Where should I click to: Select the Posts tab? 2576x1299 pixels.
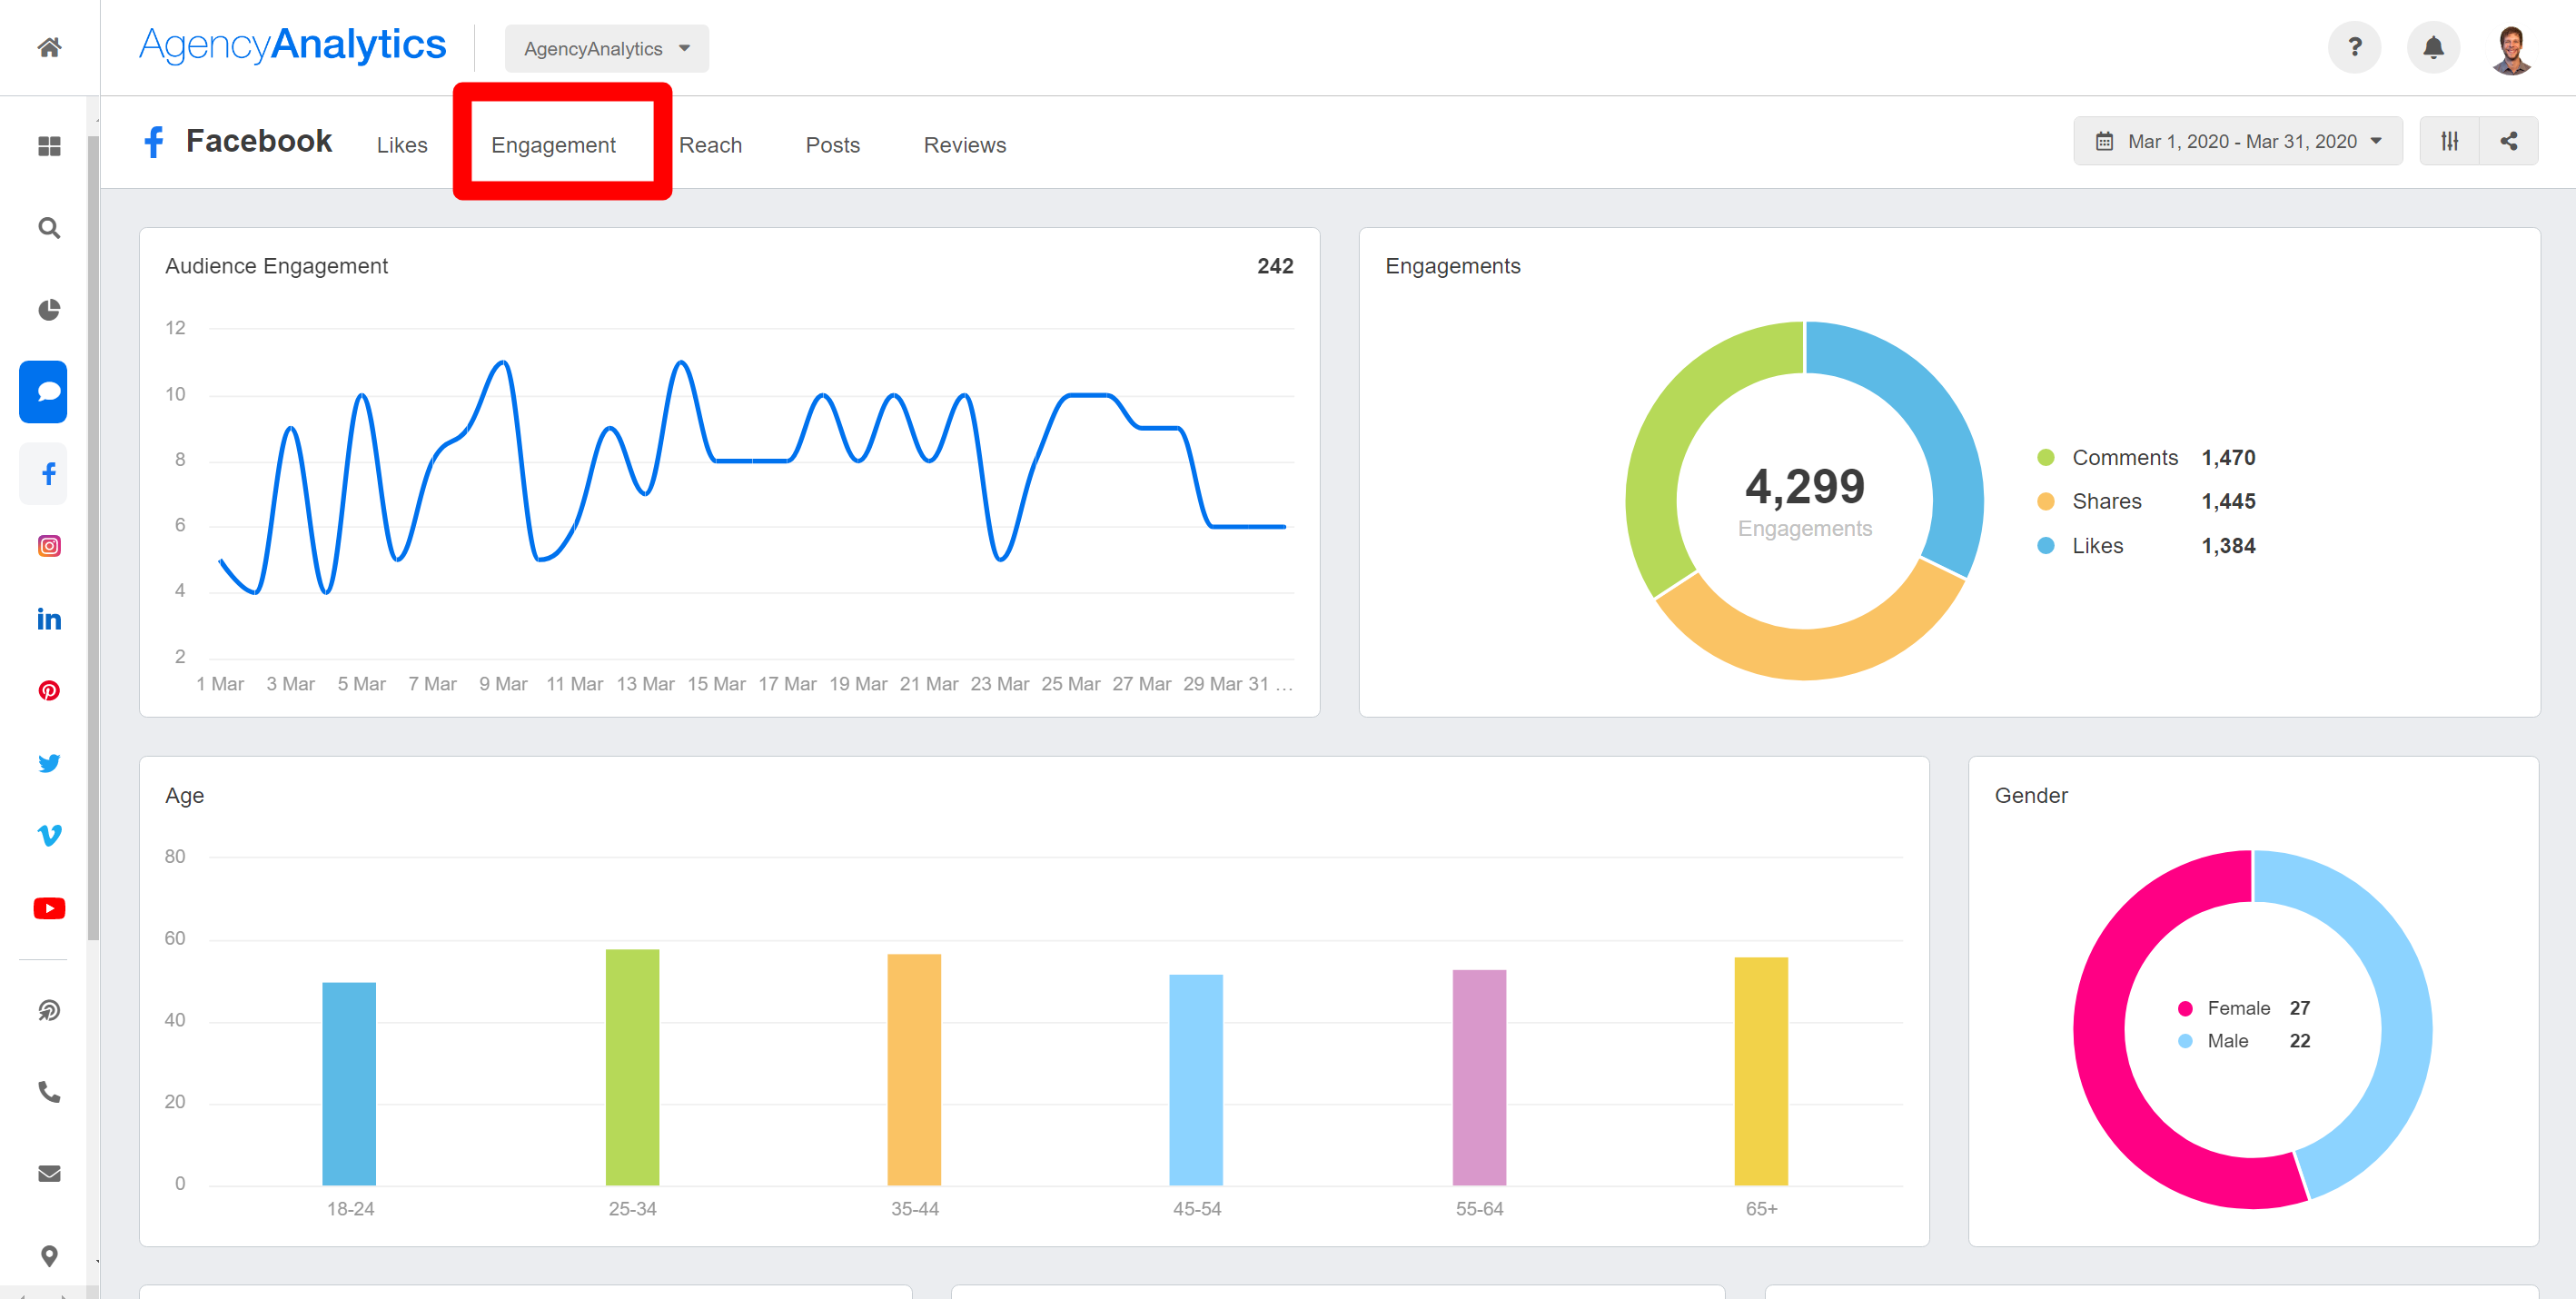pos(833,144)
